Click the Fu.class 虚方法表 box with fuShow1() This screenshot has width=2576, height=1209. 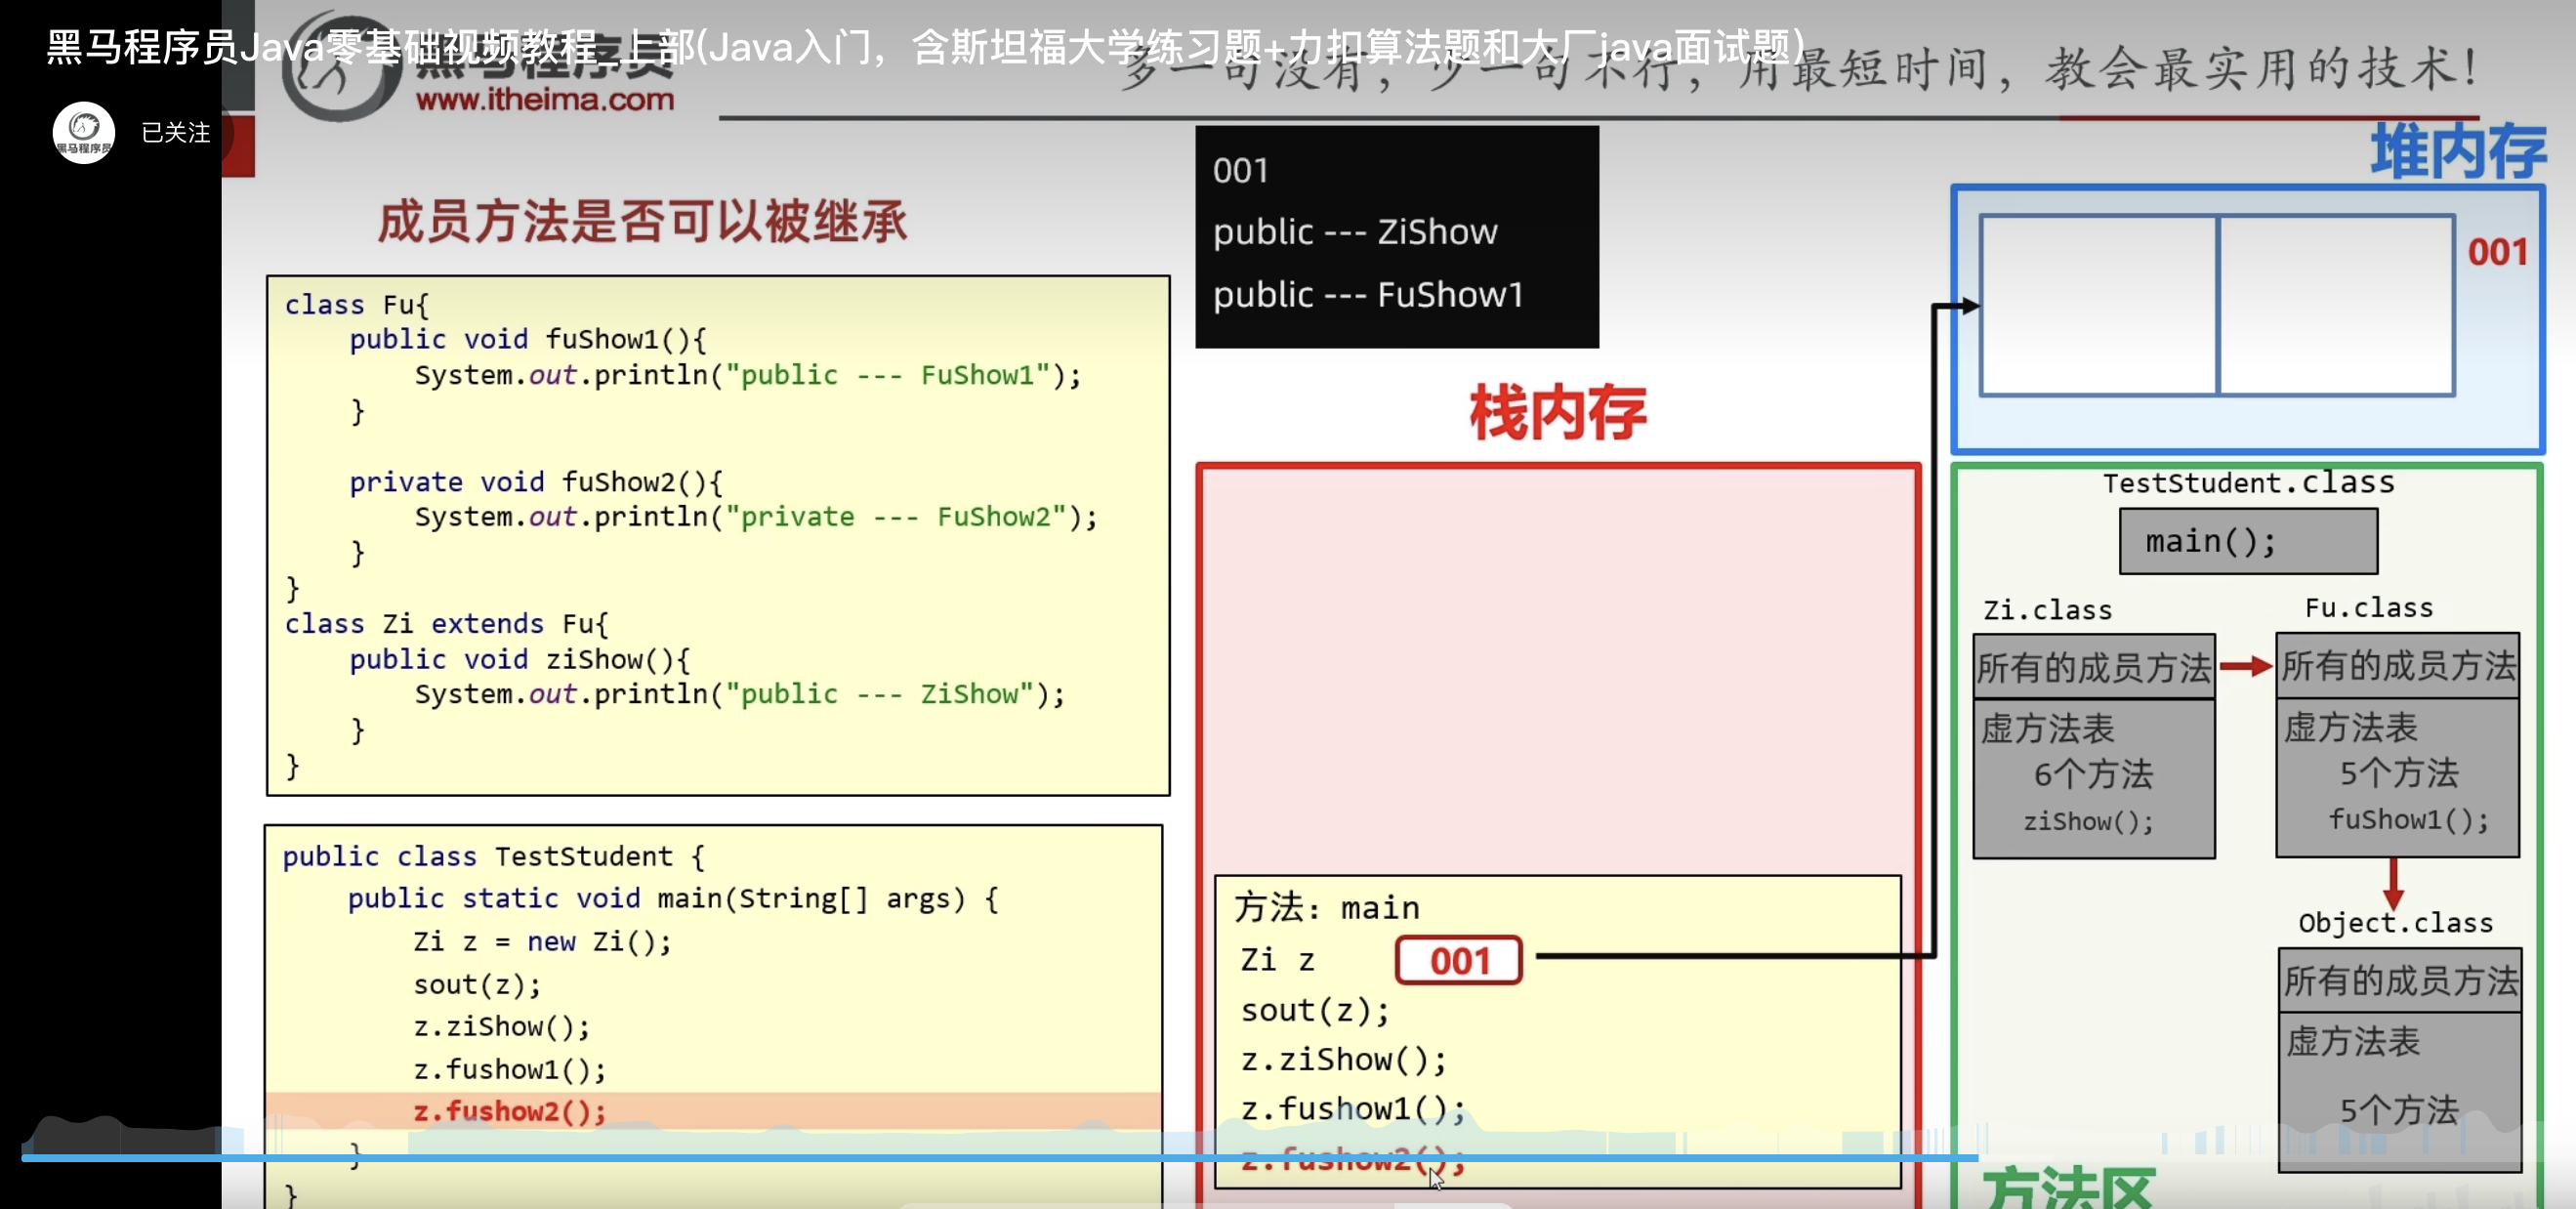[x=2397, y=776]
